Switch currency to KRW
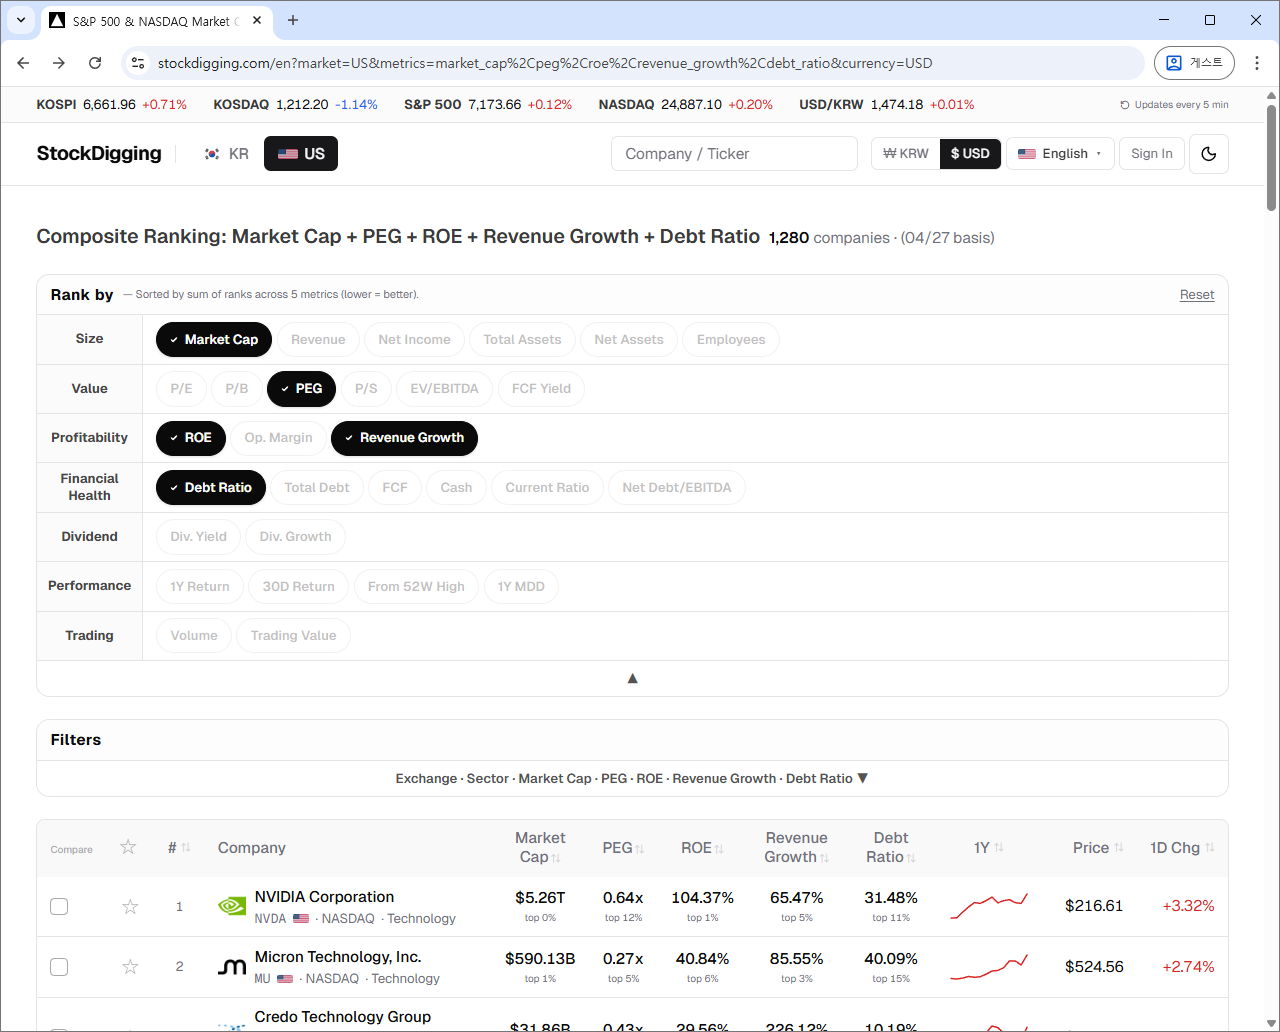Screen dimensions: 1280x1032 (906, 154)
